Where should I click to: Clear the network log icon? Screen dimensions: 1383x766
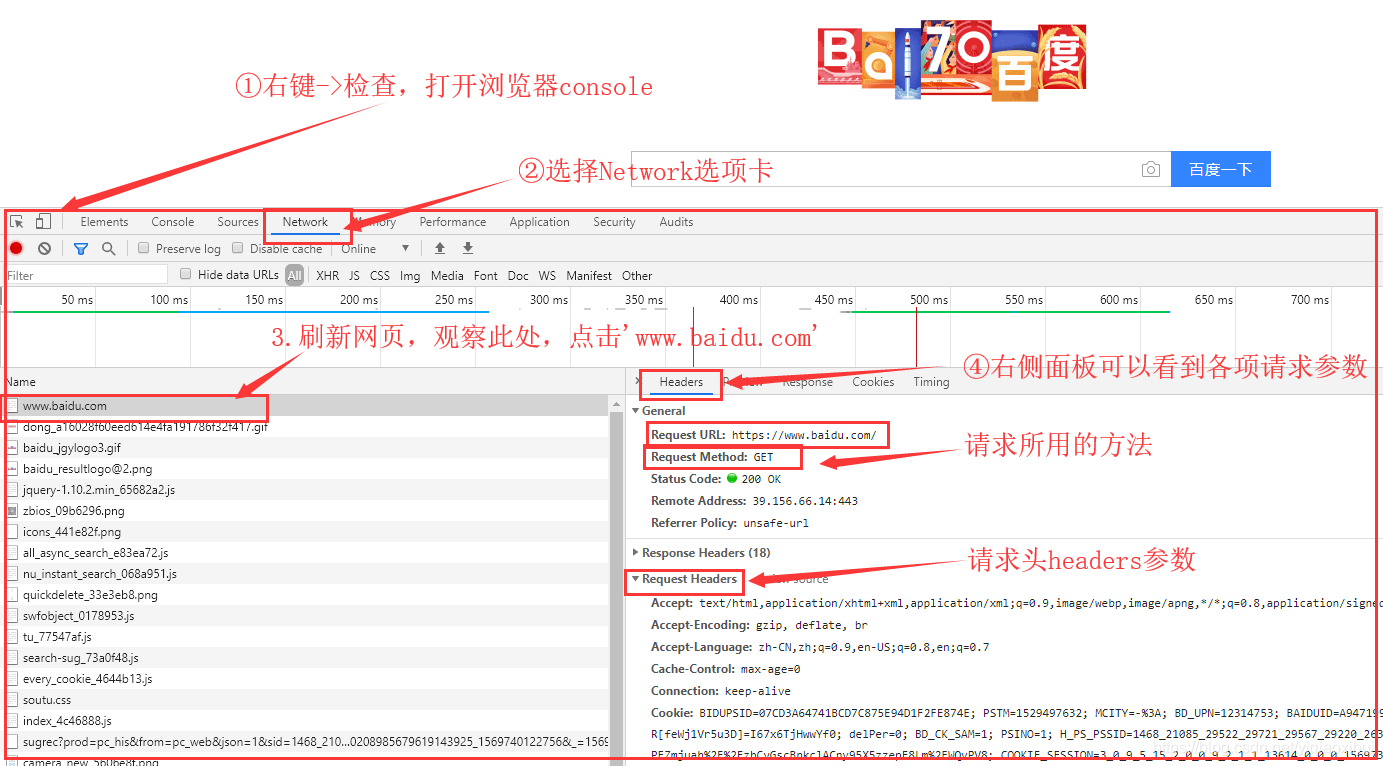[x=44, y=248]
